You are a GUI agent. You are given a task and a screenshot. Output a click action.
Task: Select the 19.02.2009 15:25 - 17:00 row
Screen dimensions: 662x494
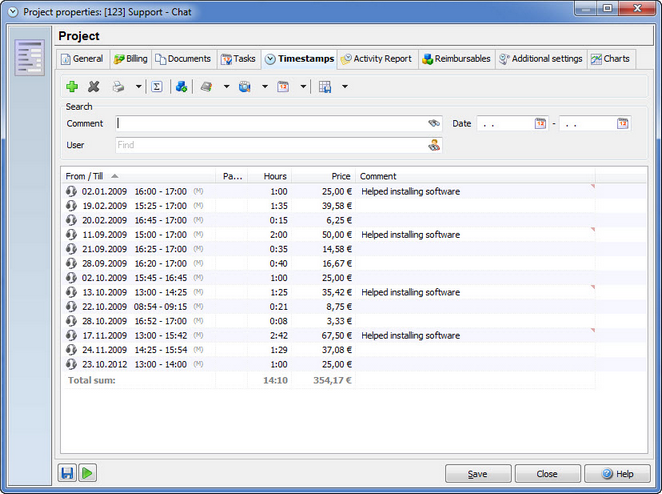[354, 206]
